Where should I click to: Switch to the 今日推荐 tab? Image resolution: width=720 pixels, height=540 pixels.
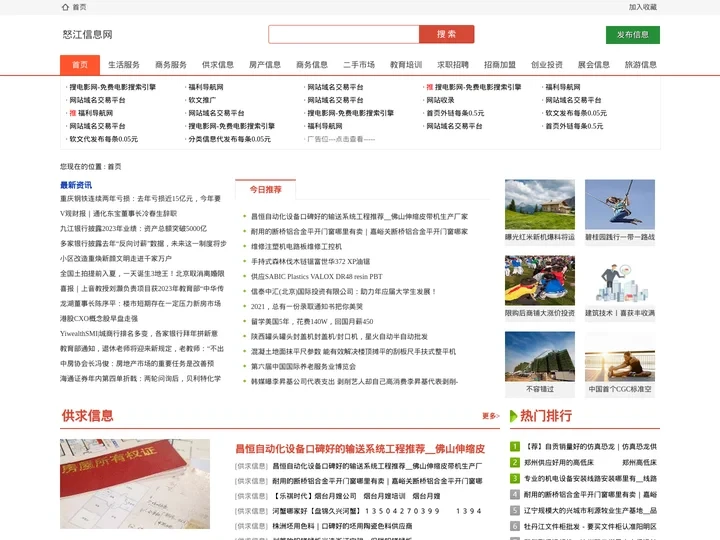(265, 189)
